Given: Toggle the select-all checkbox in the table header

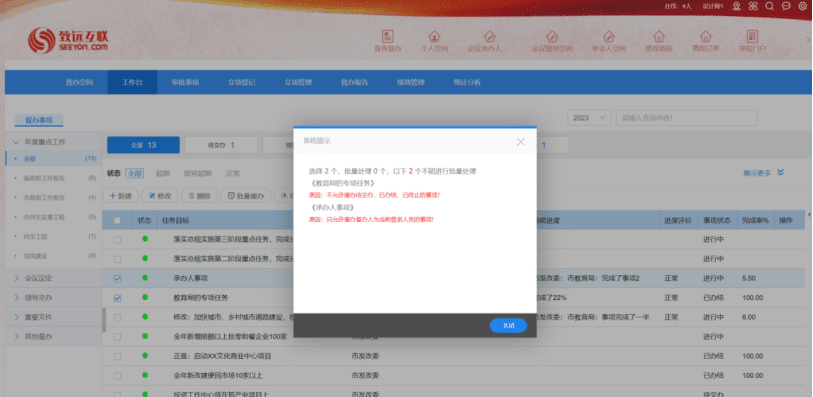Looking at the screenshot, I should point(117,220).
